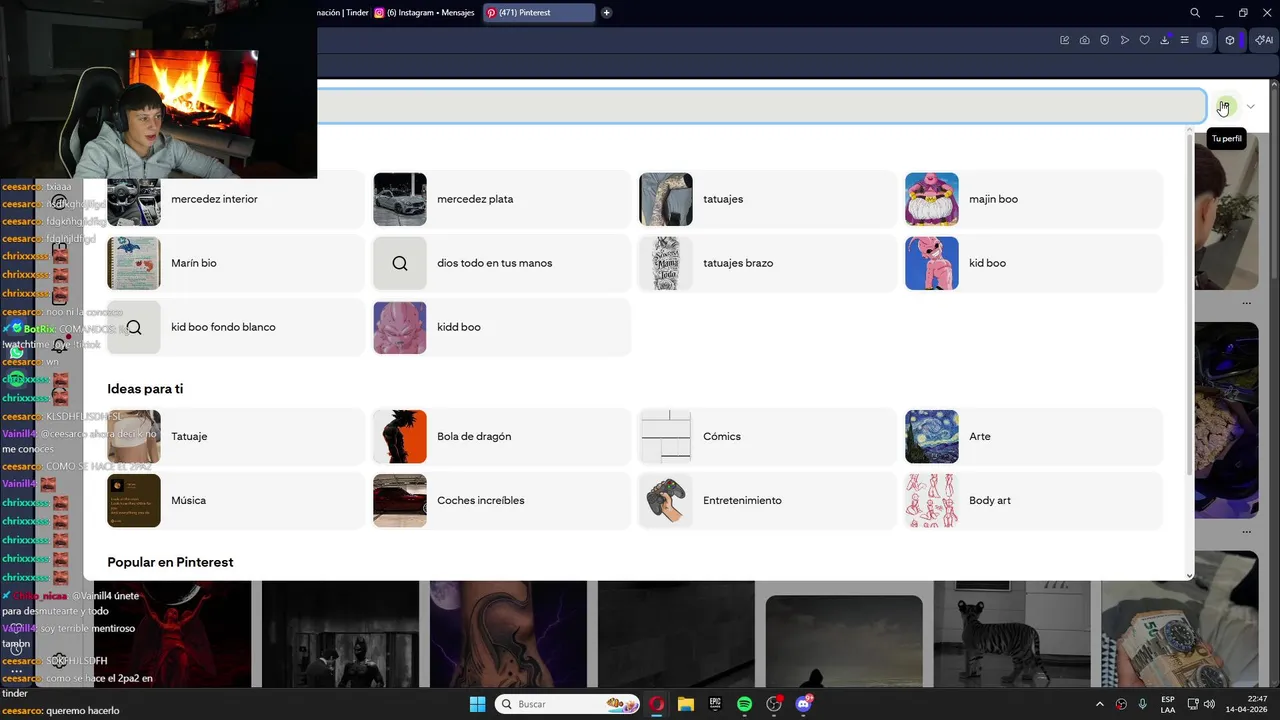Click the tab search magnifier icon
Screen dimensions: 1280x720
click(x=1195, y=13)
